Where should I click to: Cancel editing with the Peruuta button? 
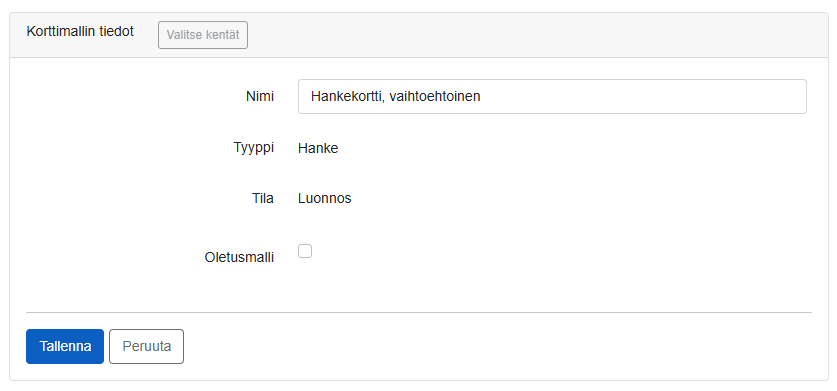pos(147,346)
